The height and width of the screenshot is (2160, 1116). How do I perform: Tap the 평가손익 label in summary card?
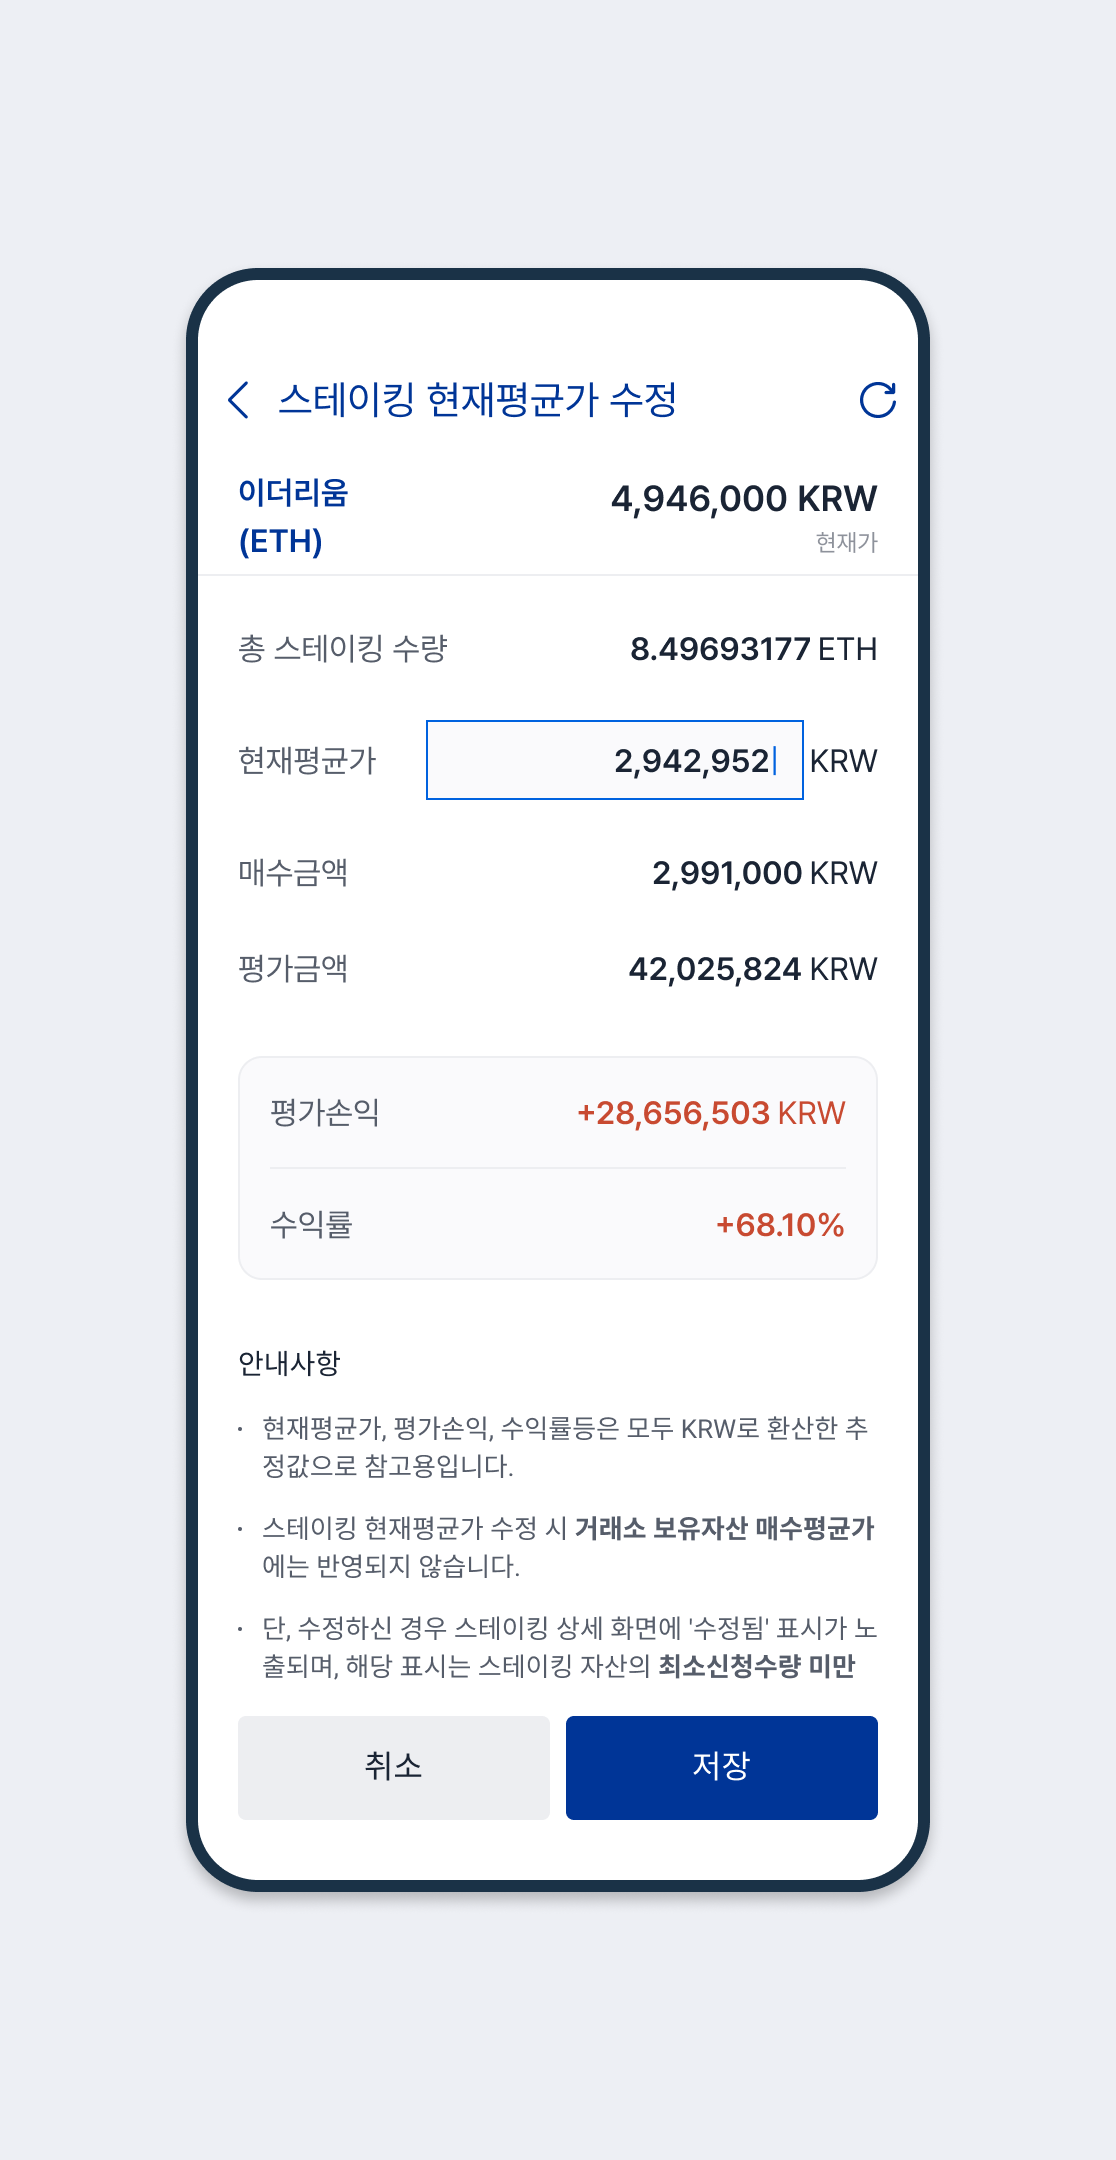325,1113
